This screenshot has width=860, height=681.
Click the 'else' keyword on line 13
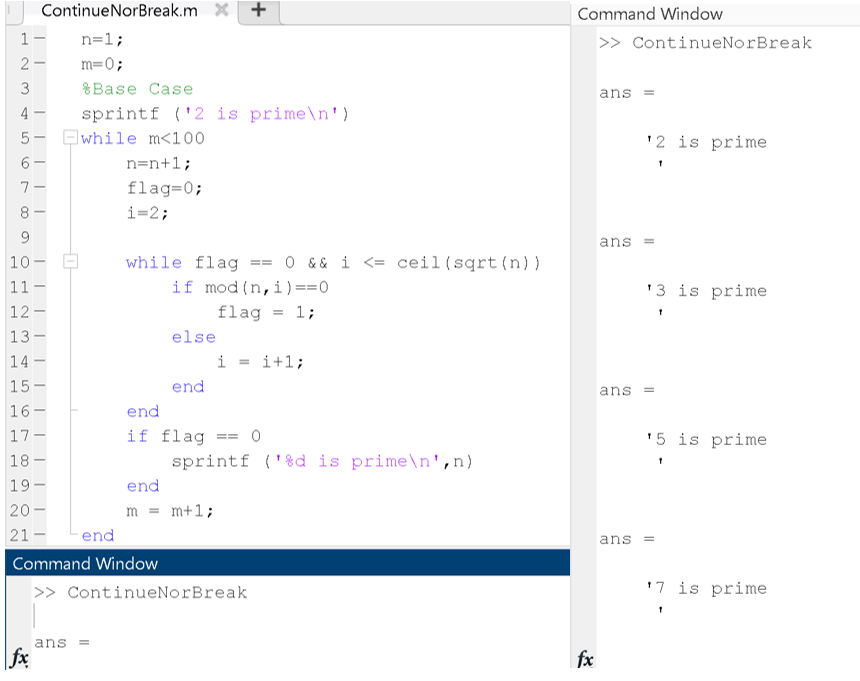coord(194,337)
